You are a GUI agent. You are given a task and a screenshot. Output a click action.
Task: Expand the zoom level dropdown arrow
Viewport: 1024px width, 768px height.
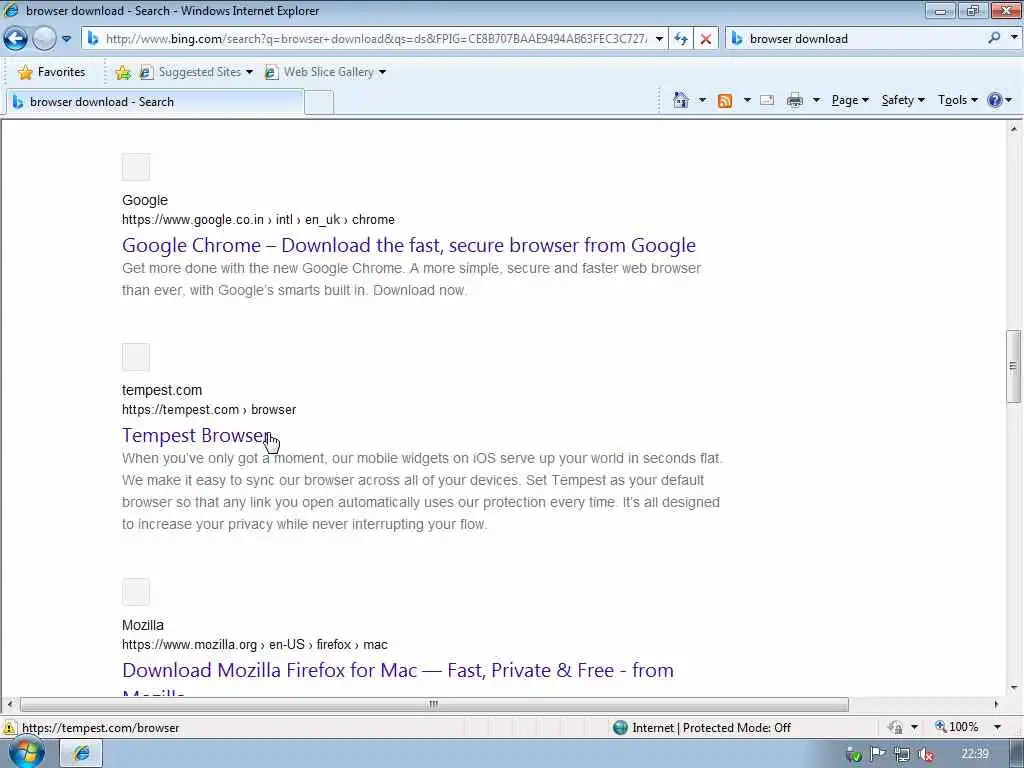[x=997, y=727]
